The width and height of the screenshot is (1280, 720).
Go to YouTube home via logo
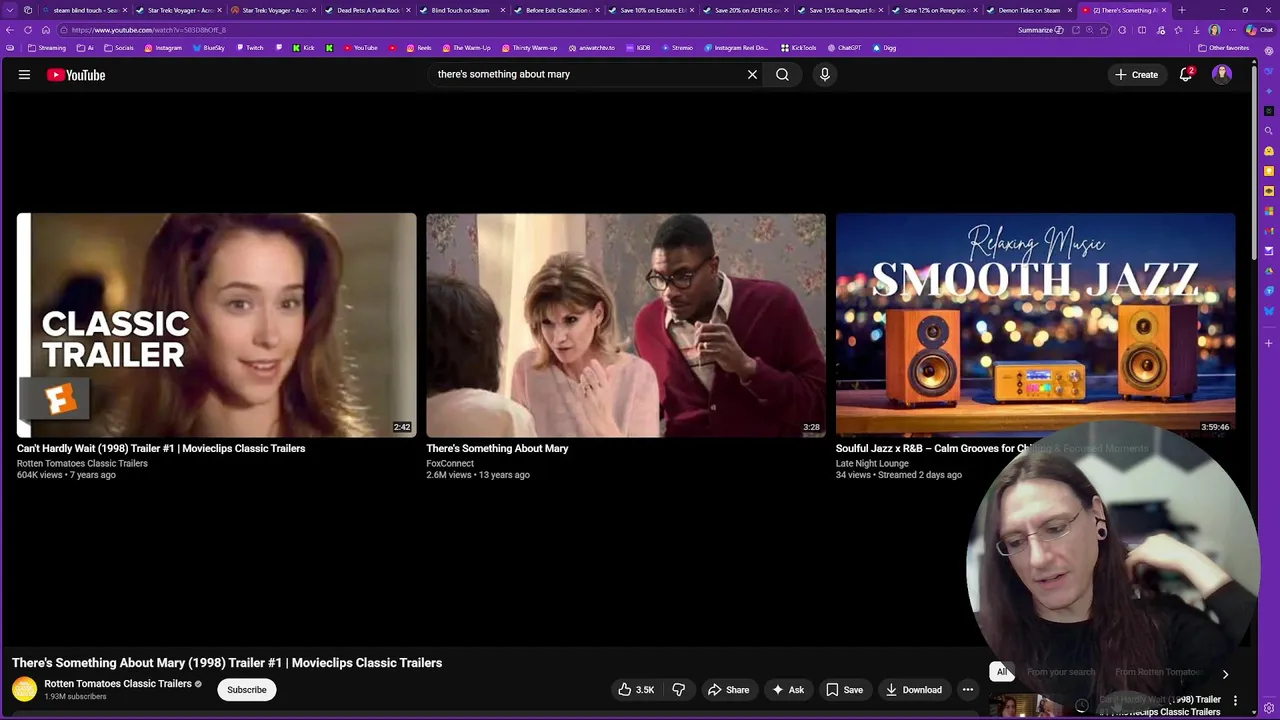coord(76,74)
